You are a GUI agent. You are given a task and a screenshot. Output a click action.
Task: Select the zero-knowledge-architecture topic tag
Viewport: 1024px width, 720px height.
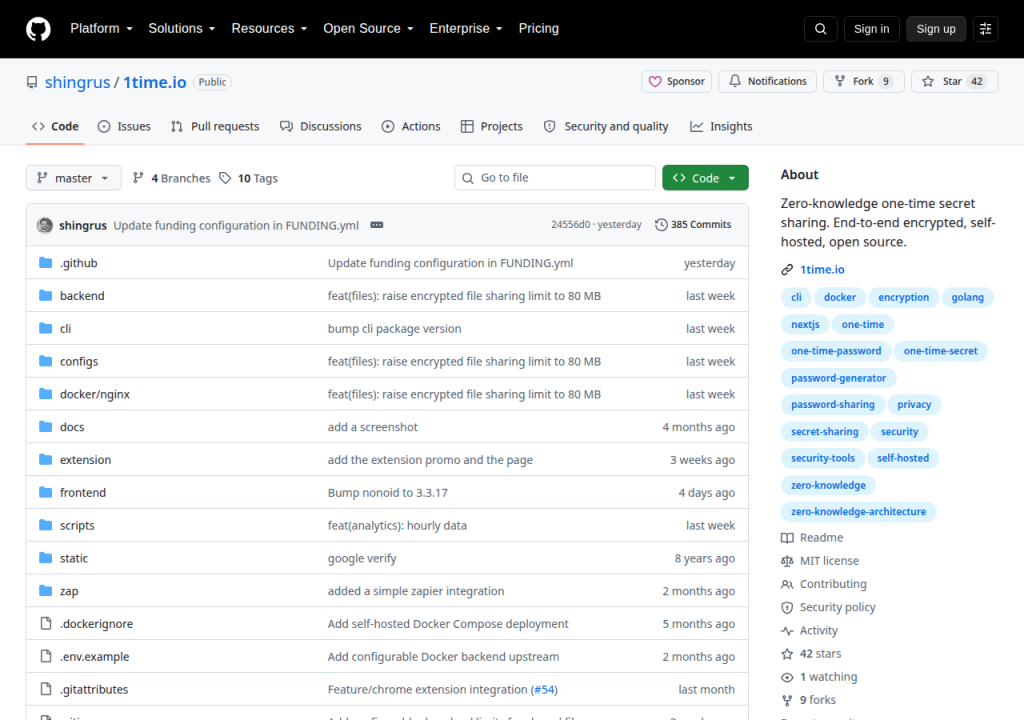click(858, 512)
